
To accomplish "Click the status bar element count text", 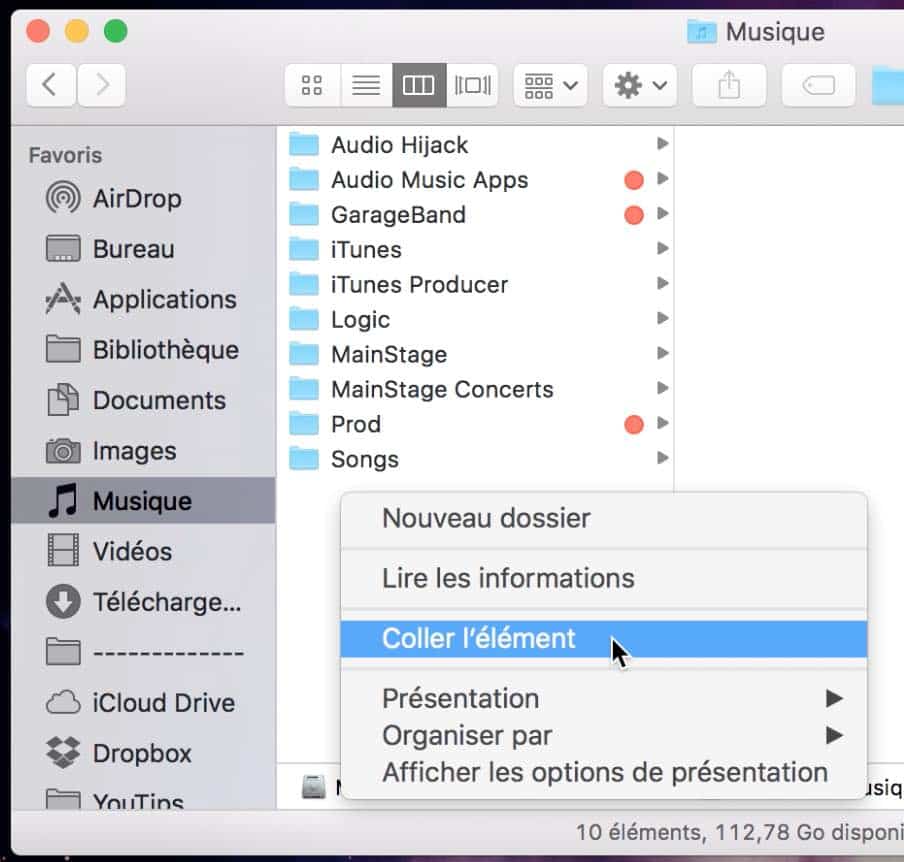I will [x=739, y=833].
